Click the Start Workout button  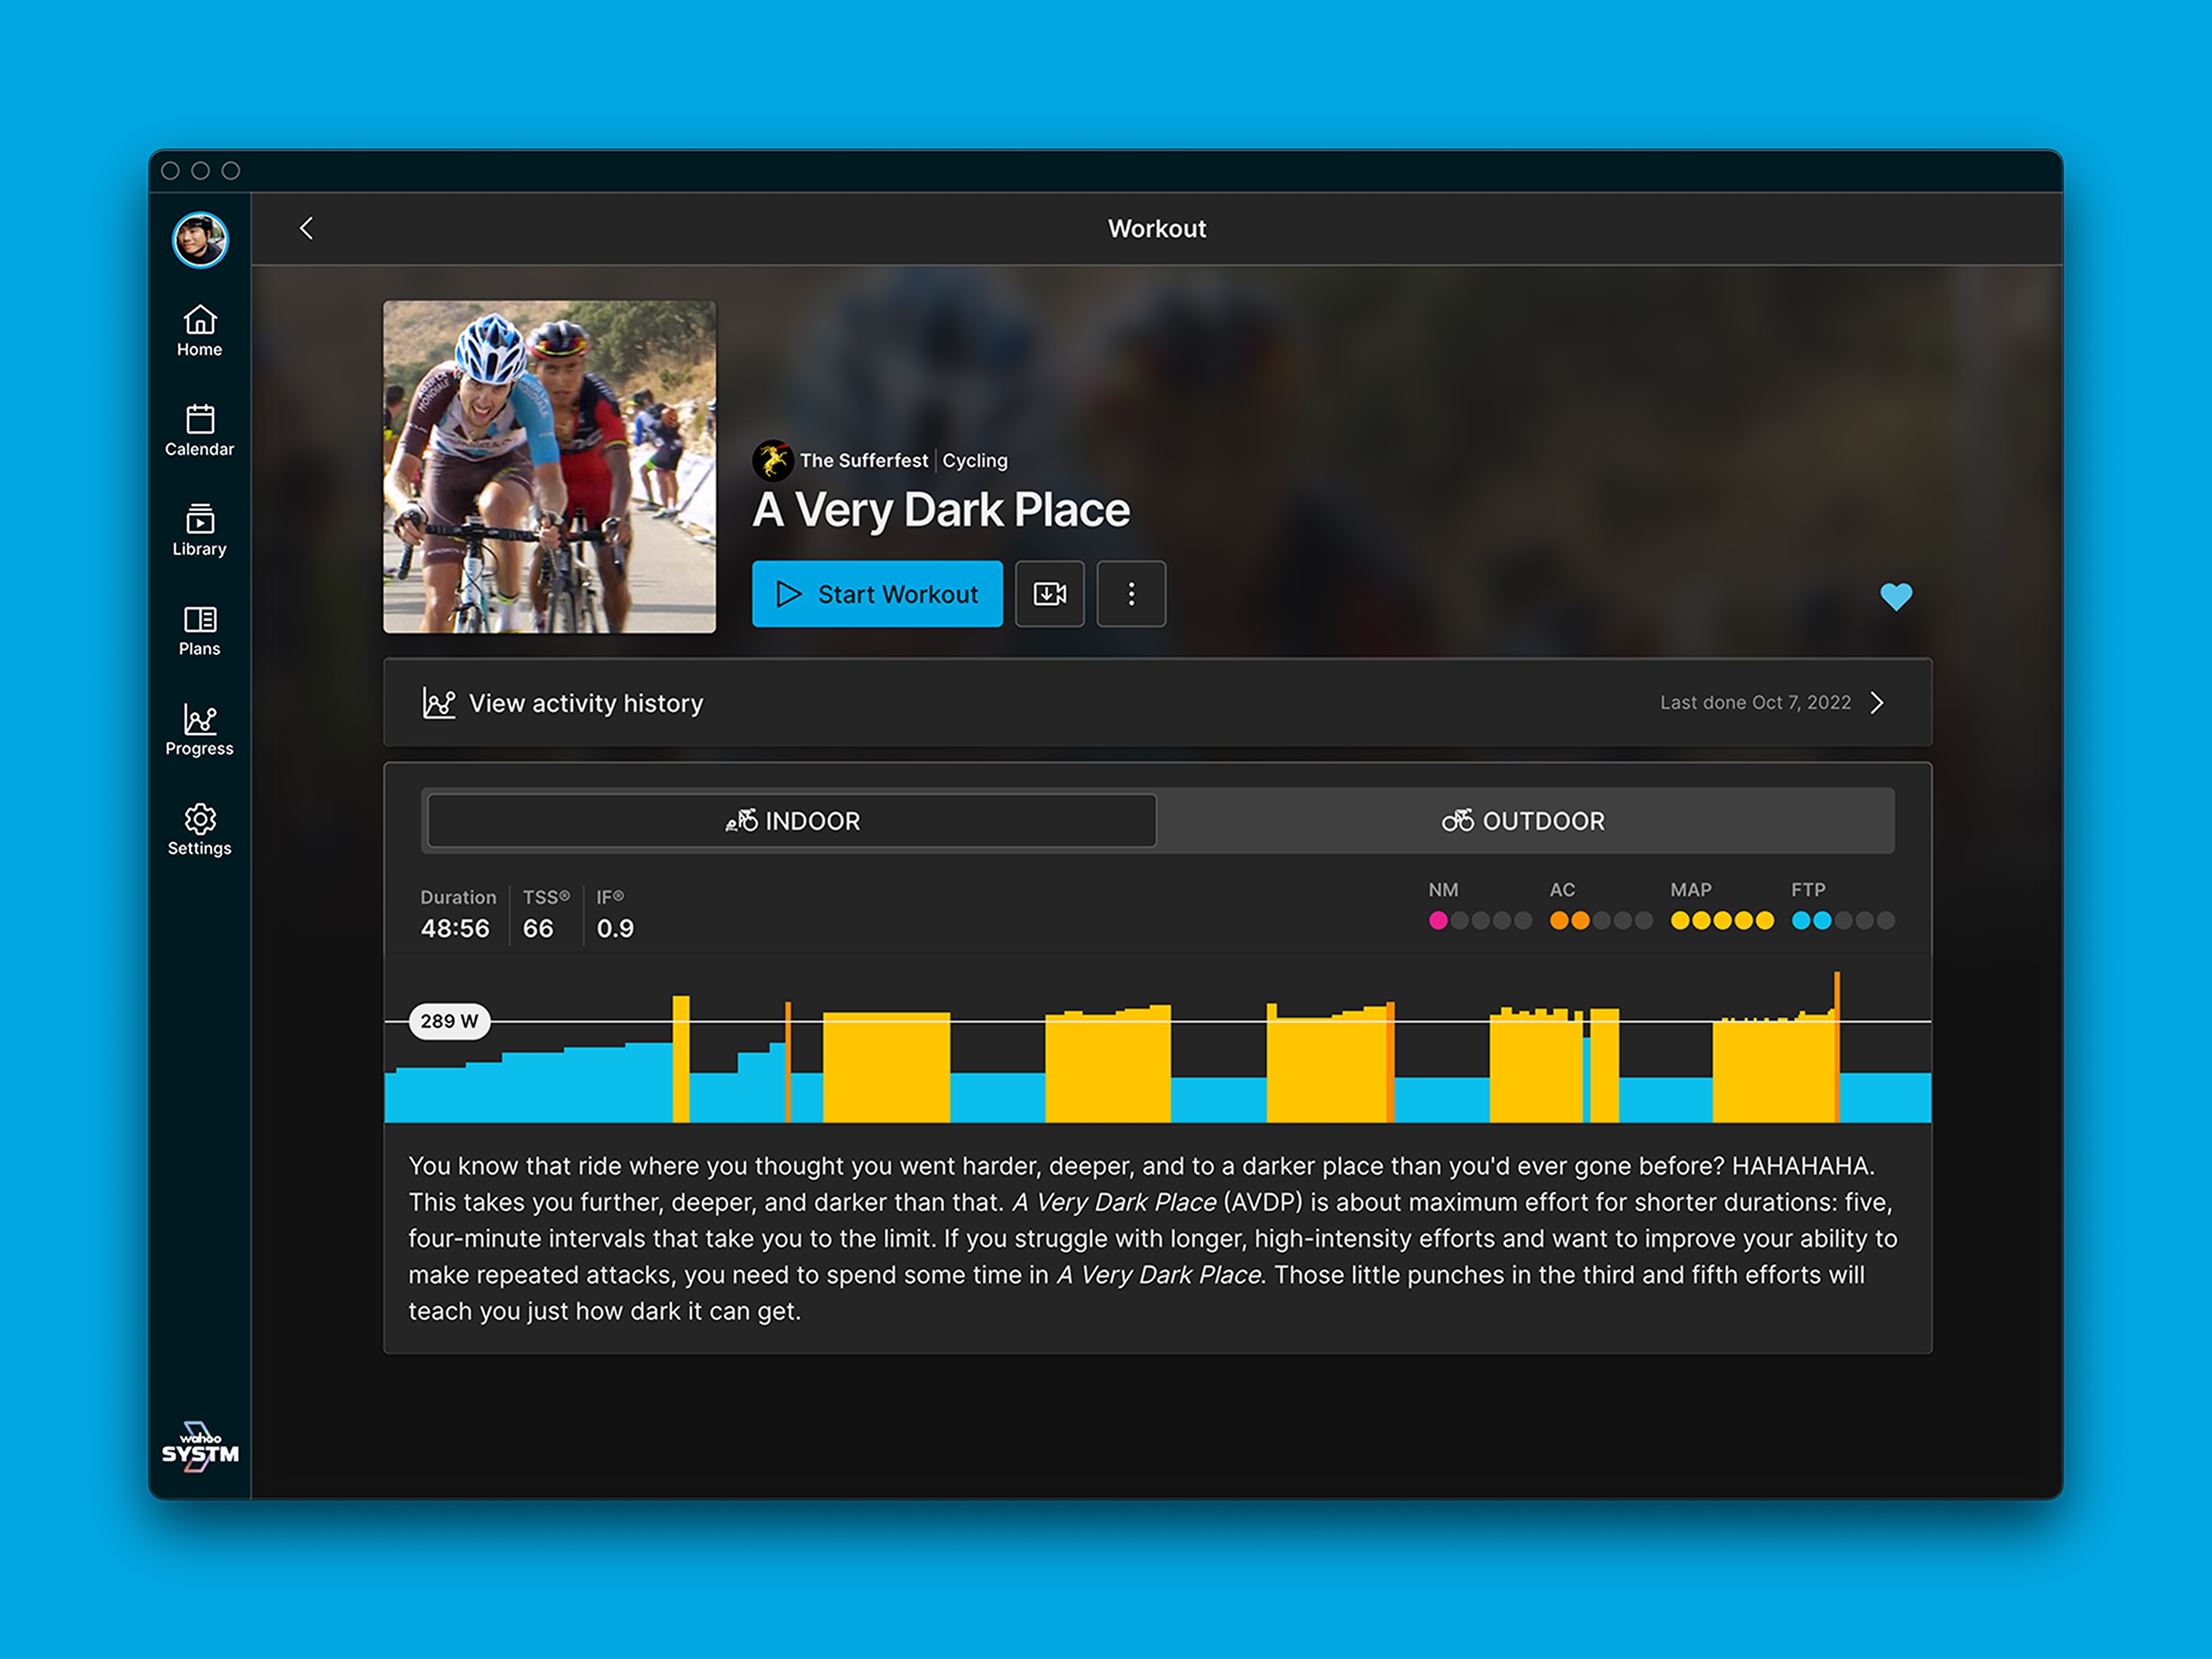click(877, 594)
